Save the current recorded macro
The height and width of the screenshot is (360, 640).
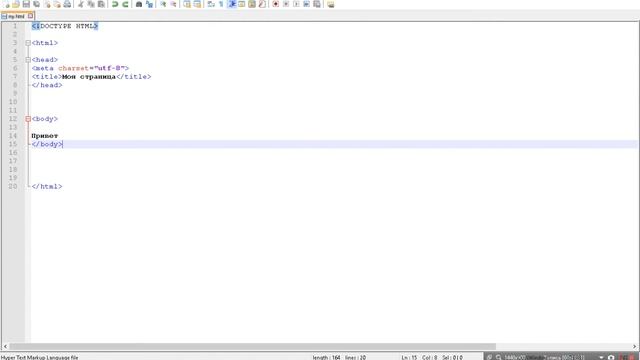click(x=317, y=4)
